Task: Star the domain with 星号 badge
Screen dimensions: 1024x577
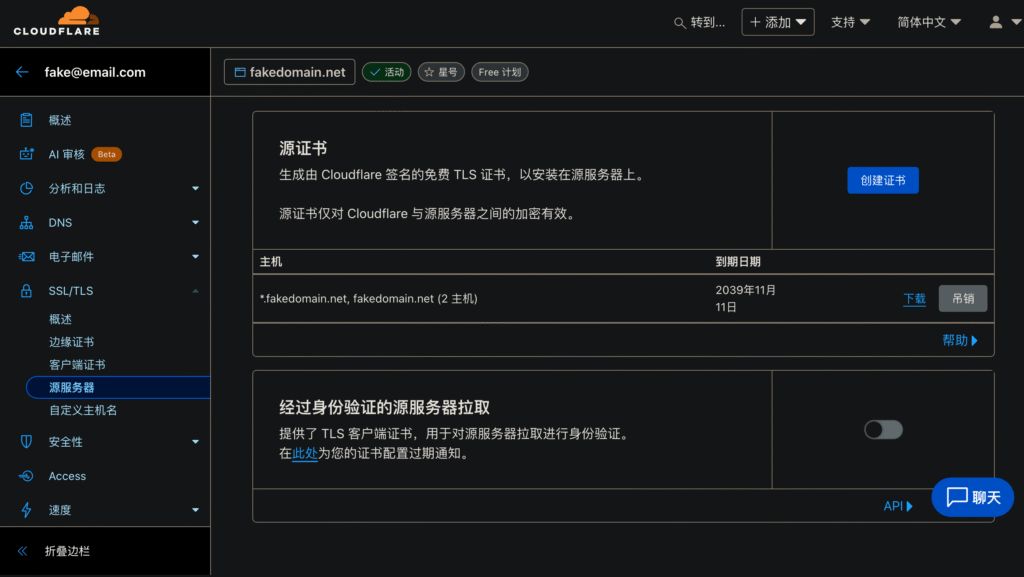Action: 441,72
